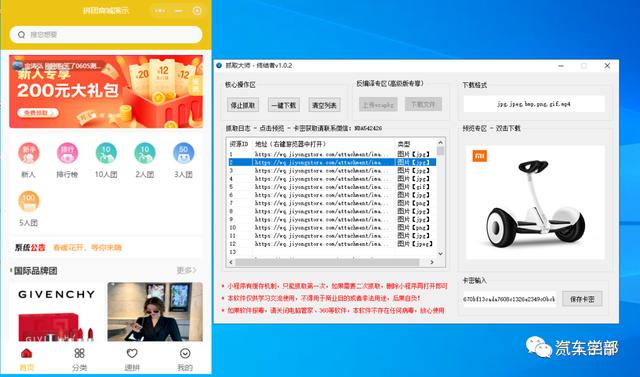Open the mini program three-dots menu
Viewport: 640px width, 377px height.
point(160,11)
